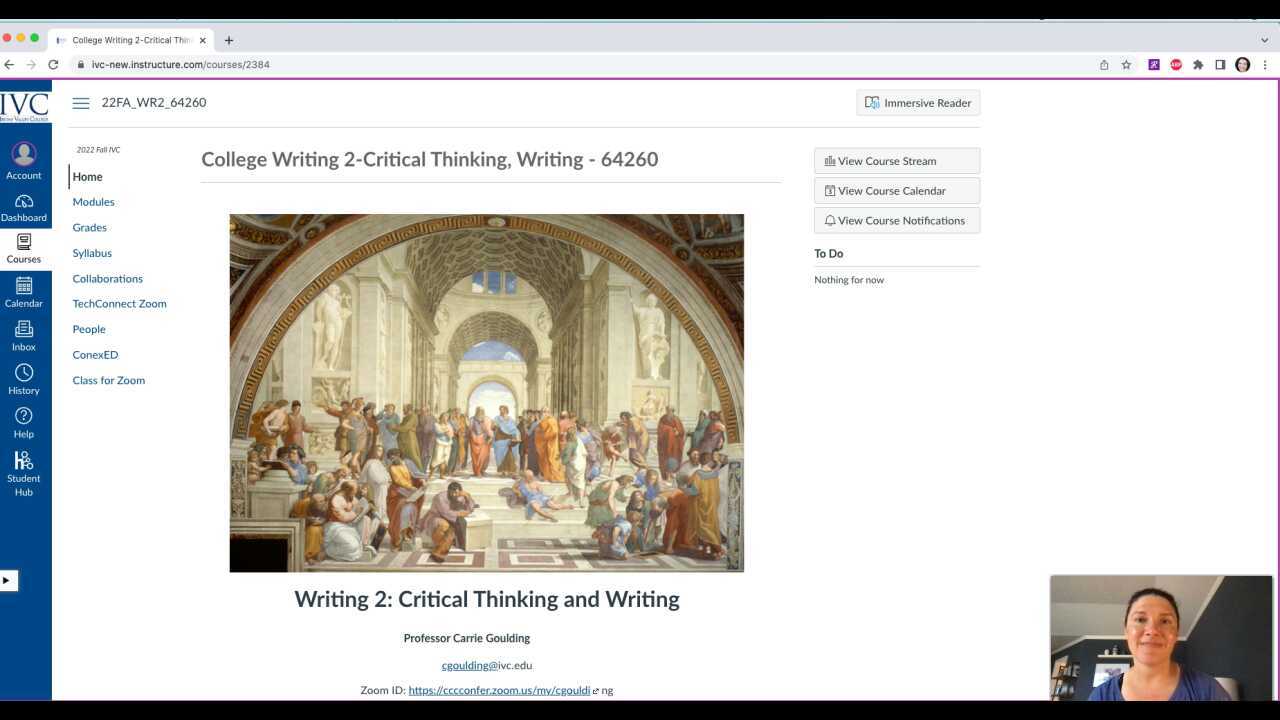Screen dimensions: 1280x720
Task: Open View Course Notifications
Action: coord(896,220)
